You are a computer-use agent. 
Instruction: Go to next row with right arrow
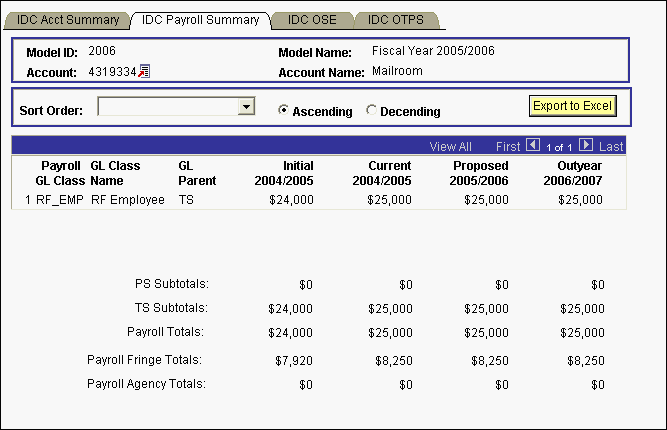click(x=586, y=146)
